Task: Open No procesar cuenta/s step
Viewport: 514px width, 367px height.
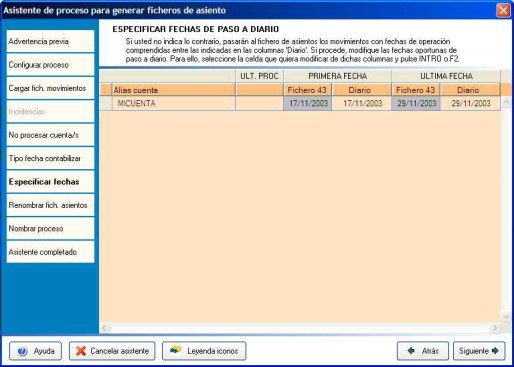Action: [50, 135]
